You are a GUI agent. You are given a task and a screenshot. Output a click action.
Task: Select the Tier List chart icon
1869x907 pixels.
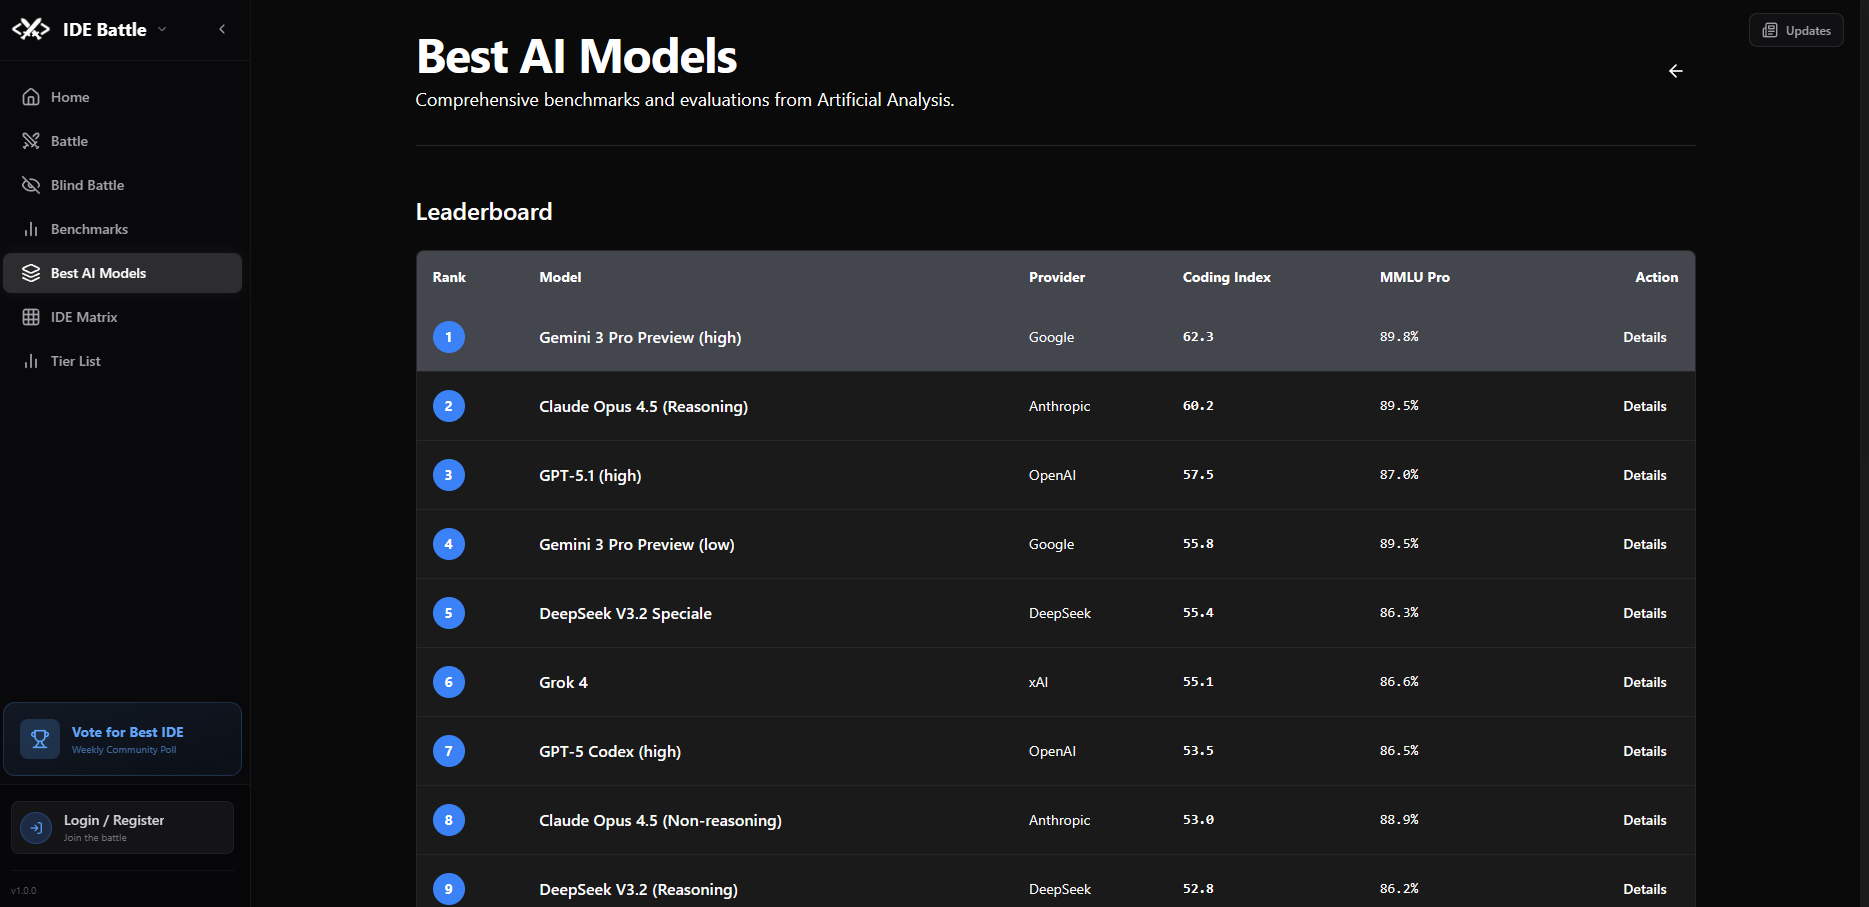[x=32, y=360]
